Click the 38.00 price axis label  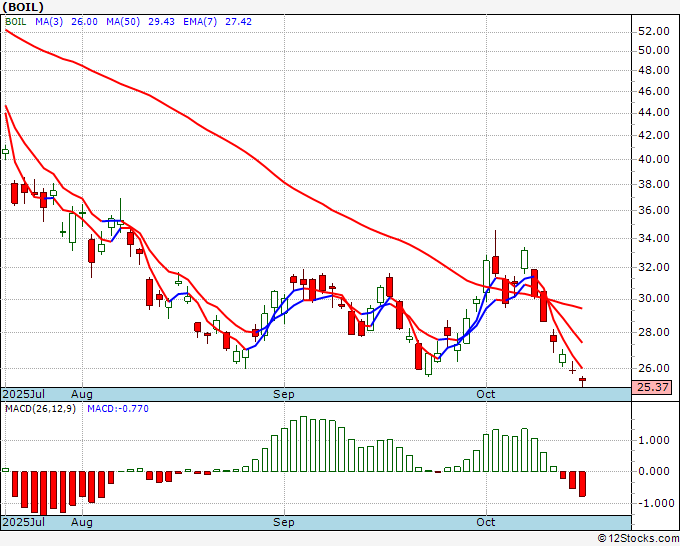654,184
